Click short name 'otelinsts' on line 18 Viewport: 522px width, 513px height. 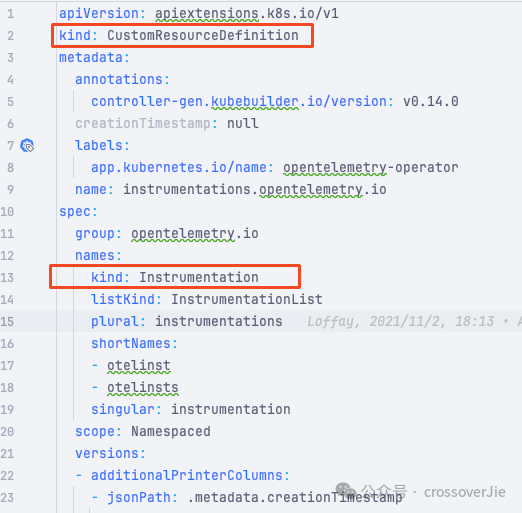pyautogui.click(x=143, y=387)
